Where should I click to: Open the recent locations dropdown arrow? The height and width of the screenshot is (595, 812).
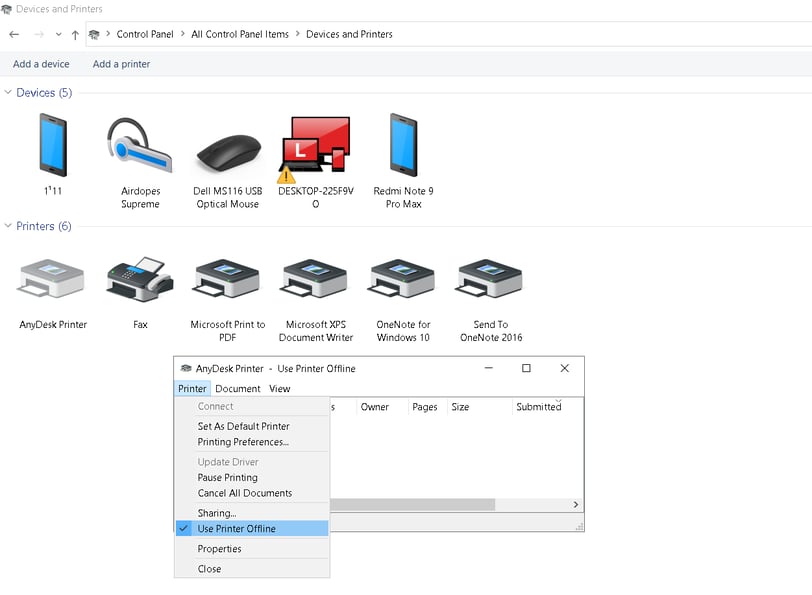point(59,34)
